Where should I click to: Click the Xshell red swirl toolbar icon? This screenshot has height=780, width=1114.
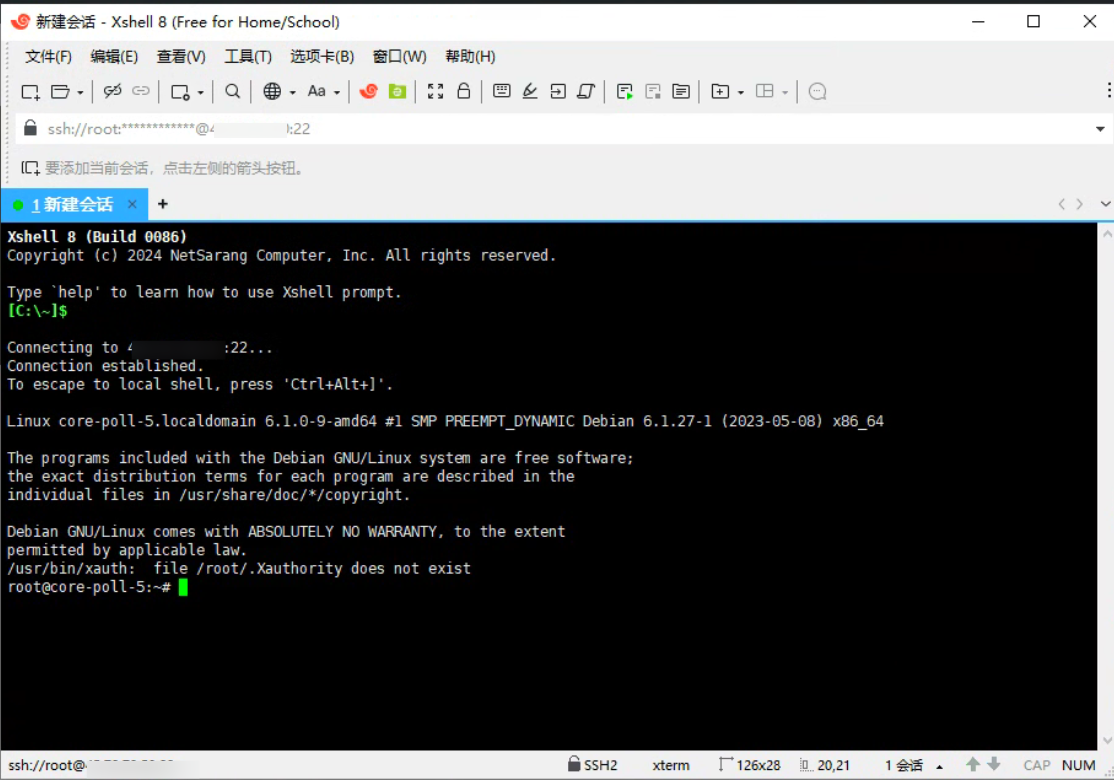tap(369, 92)
